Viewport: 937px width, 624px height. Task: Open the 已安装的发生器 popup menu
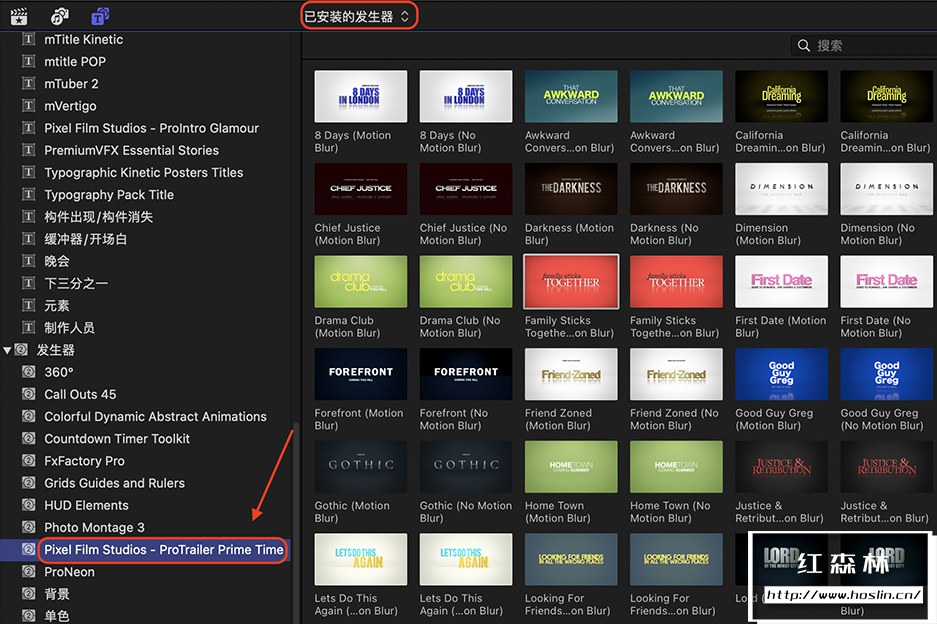pos(357,16)
